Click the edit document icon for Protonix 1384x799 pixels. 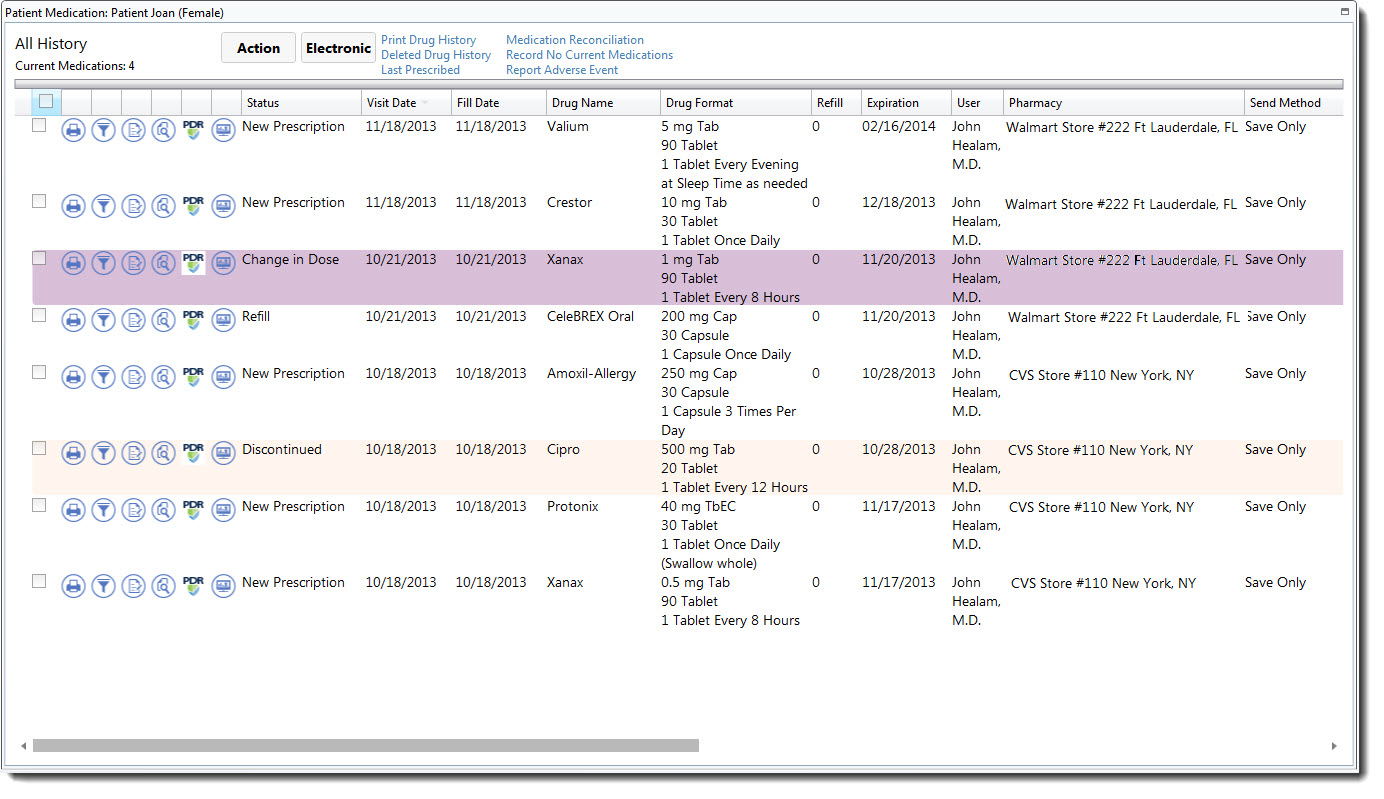coord(133,510)
